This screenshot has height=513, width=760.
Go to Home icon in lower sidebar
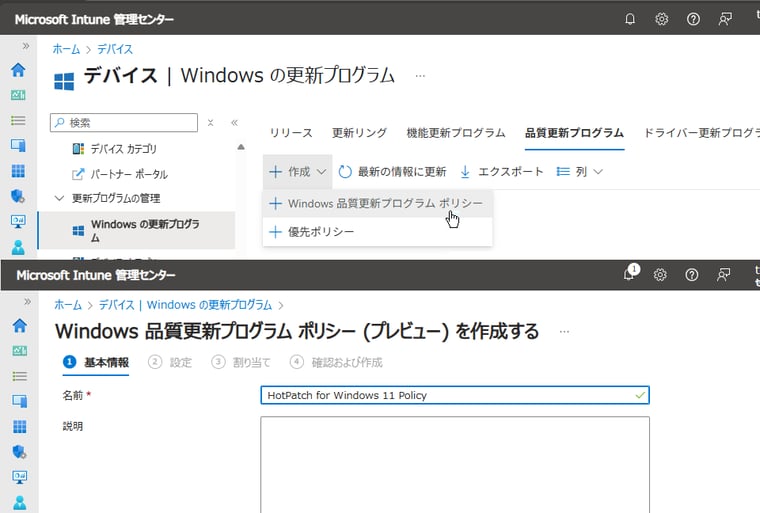point(19,325)
